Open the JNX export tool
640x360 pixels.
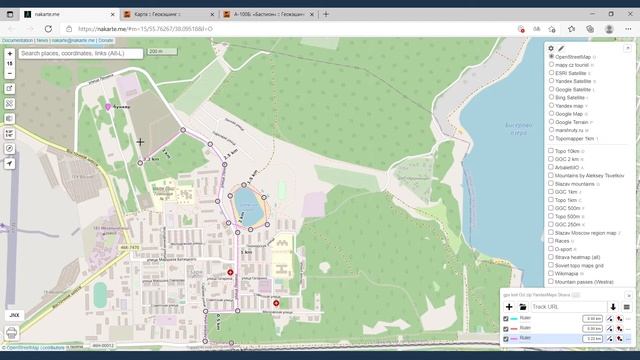pos(14,315)
